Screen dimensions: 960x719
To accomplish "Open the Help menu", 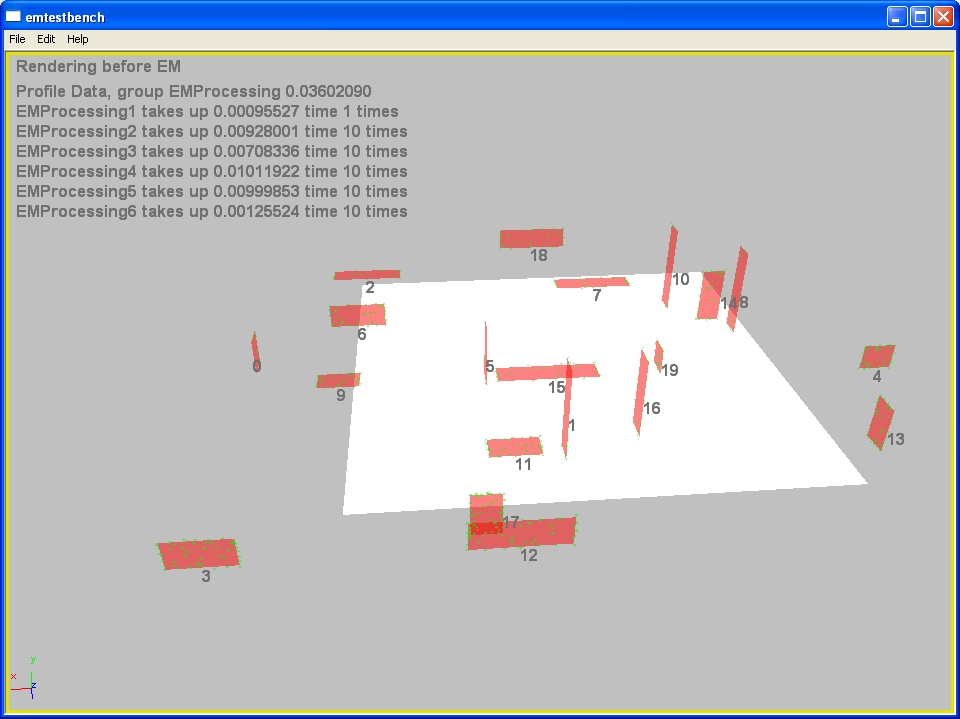I will click(x=78, y=39).
